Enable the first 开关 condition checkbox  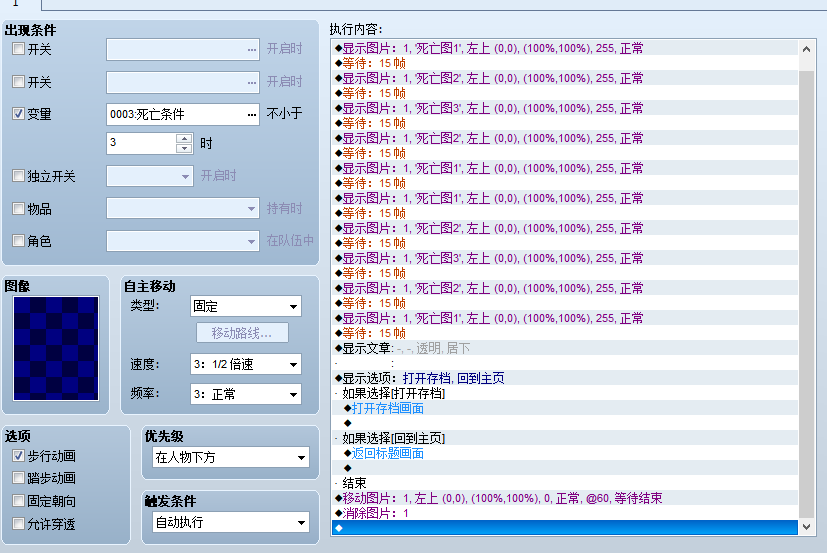point(18,49)
